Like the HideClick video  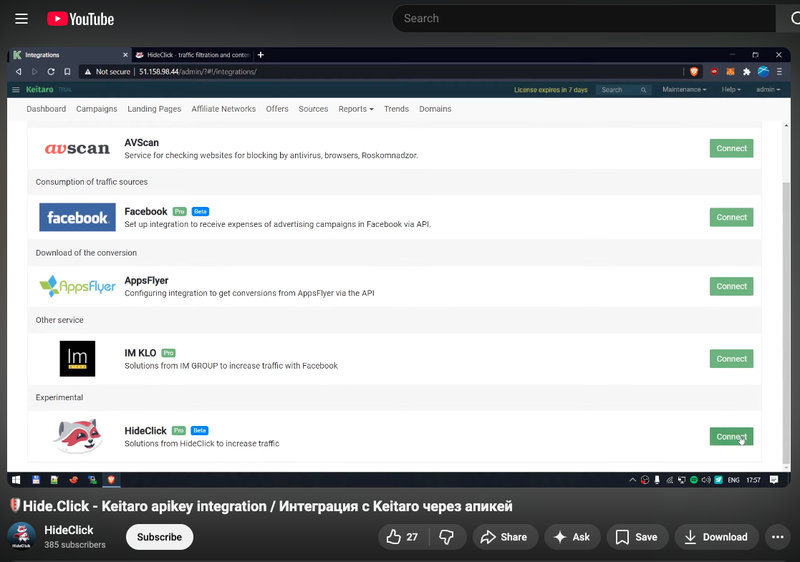click(403, 537)
